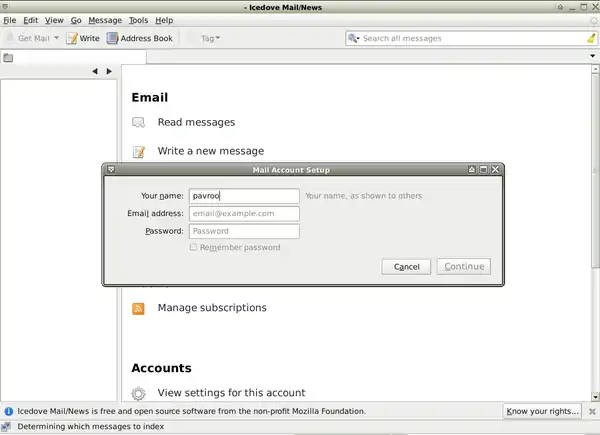The width and height of the screenshot is (600, 435).
Task: Click the Know your rights button
Action: point(542,411)
